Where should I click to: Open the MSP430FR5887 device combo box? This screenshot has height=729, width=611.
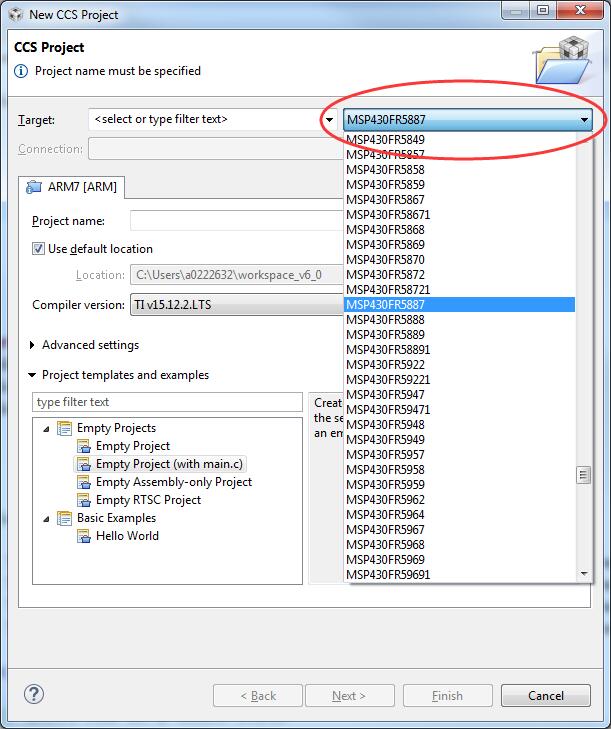pyautogui.click(x=467, y=119)
